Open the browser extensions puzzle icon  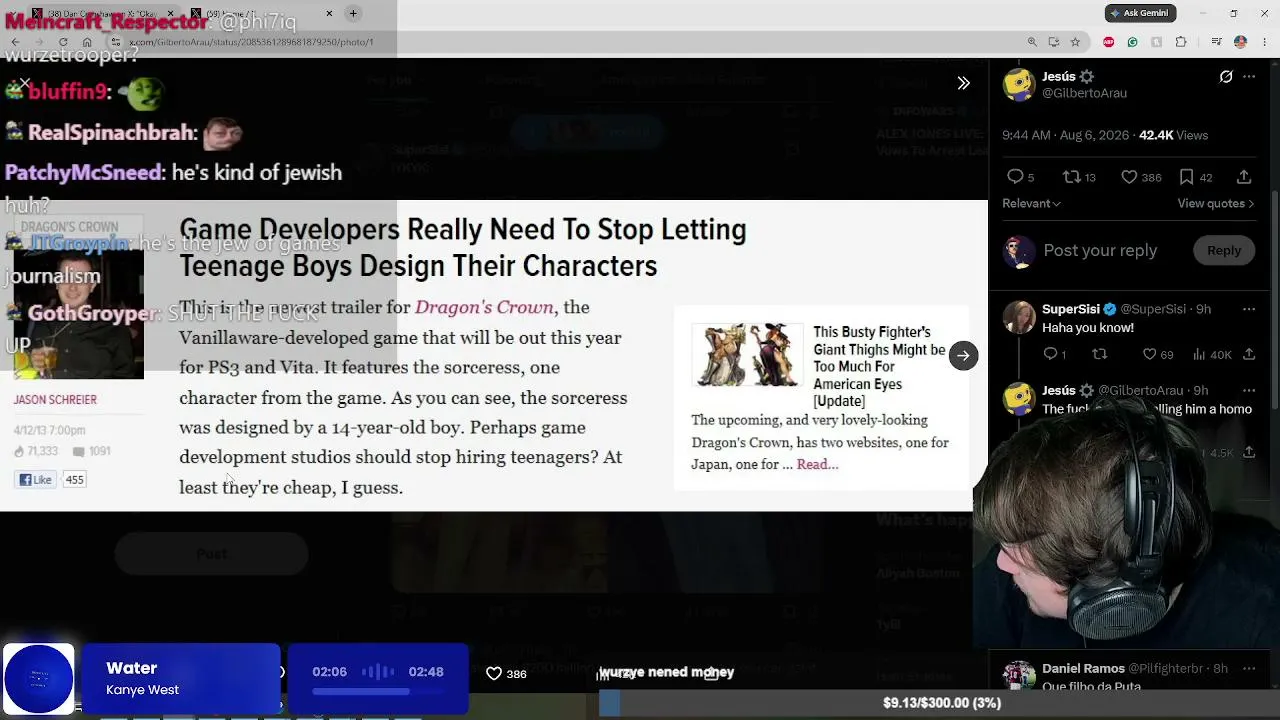1181,42
